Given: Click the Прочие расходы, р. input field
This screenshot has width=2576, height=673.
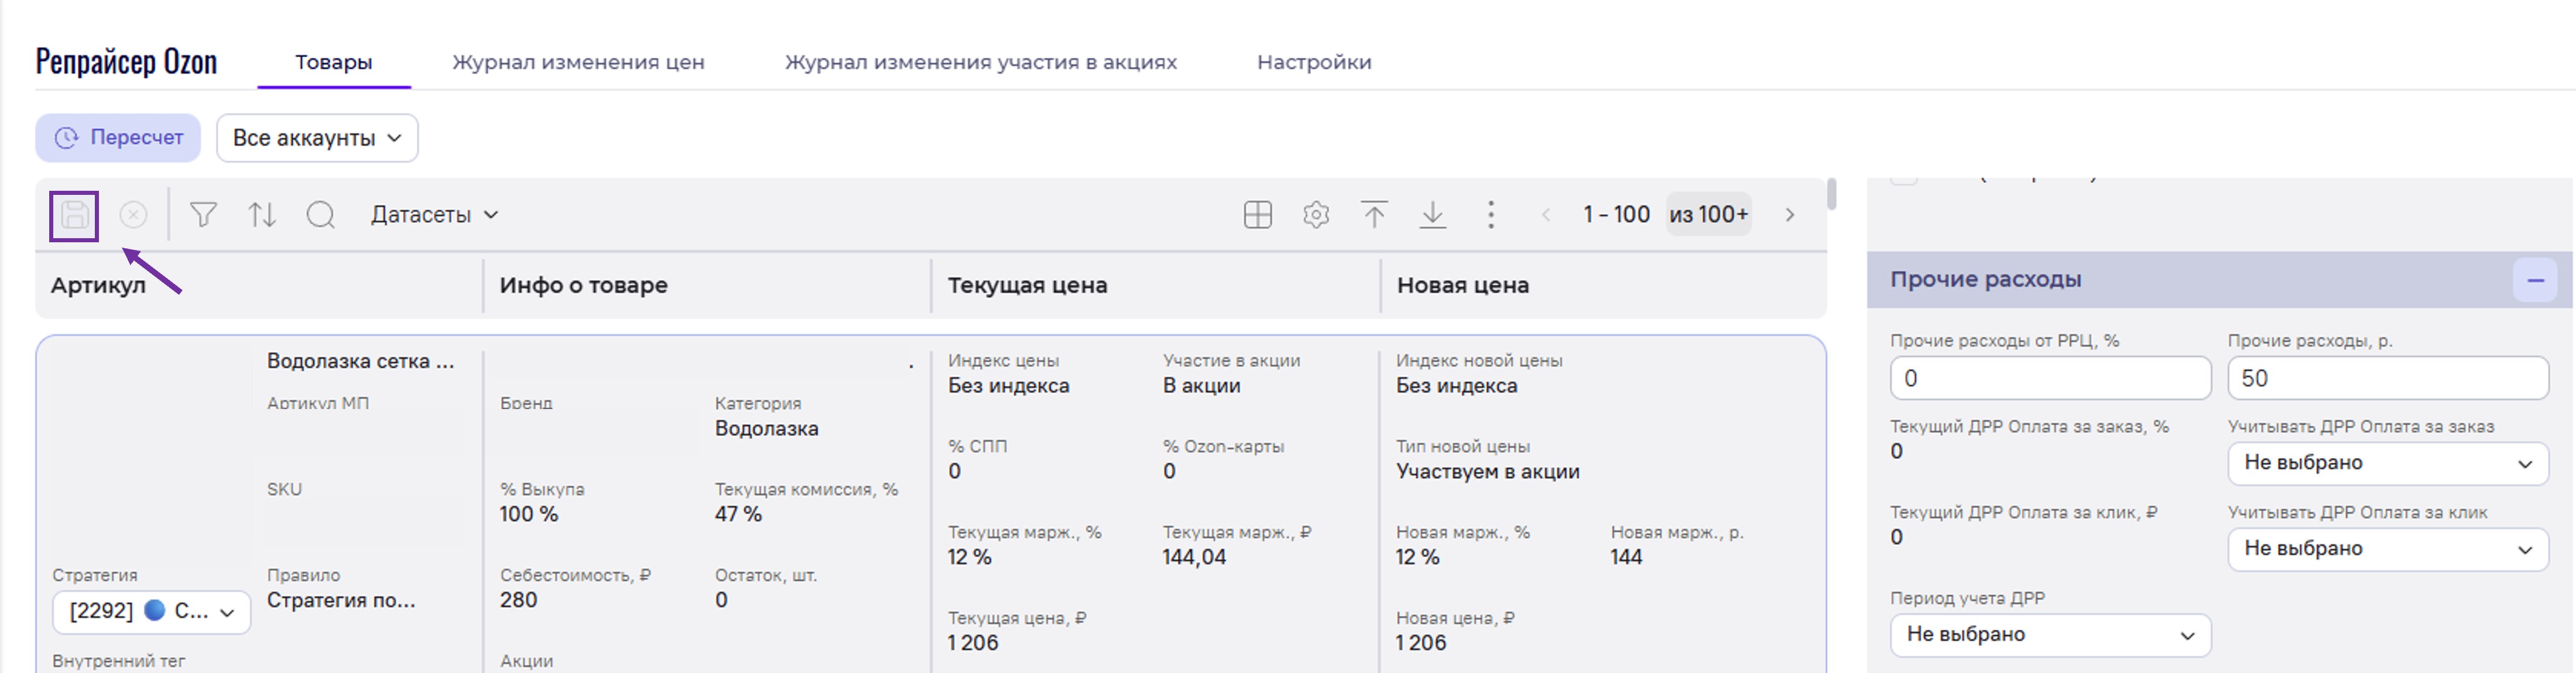Looking at the screenshot, I should click(2387, 378).
